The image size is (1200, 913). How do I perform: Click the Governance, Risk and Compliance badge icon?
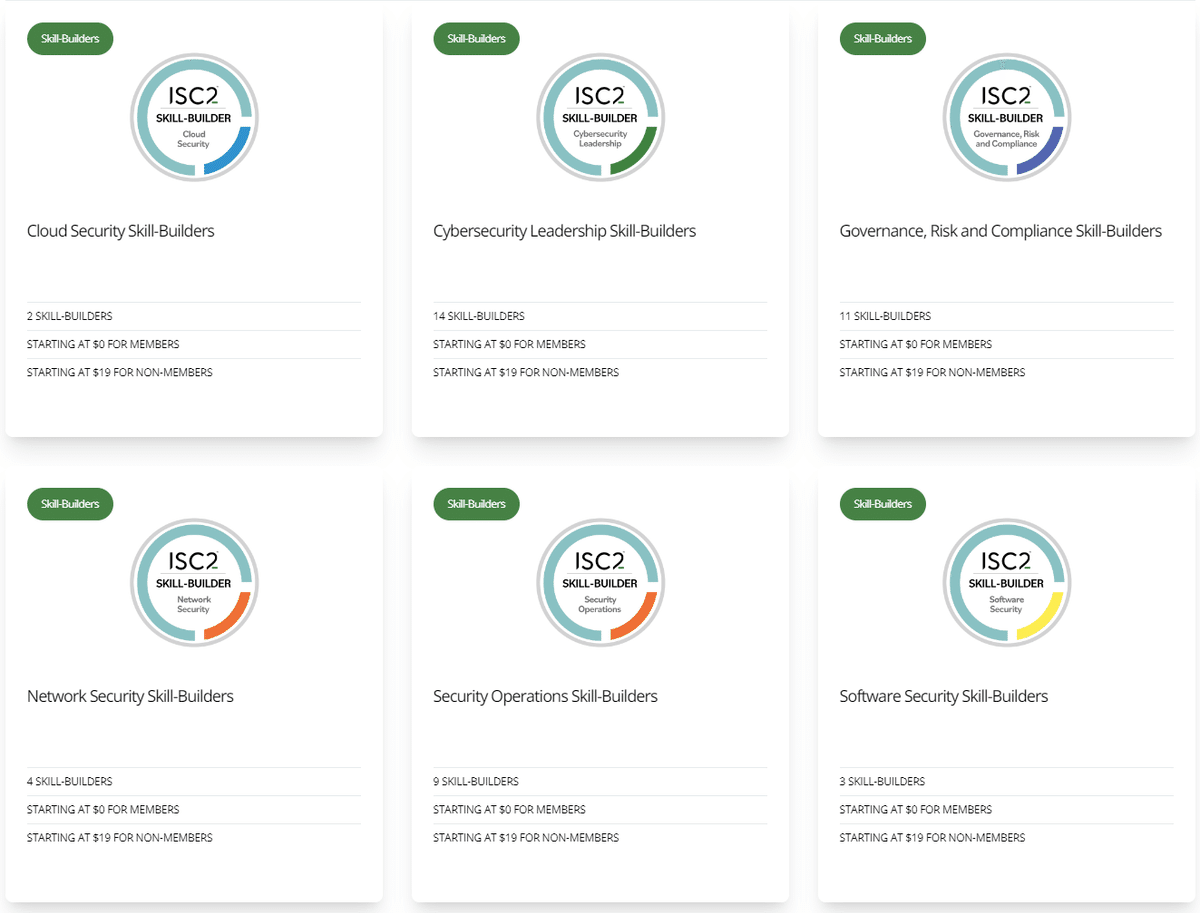point(1006,117)
